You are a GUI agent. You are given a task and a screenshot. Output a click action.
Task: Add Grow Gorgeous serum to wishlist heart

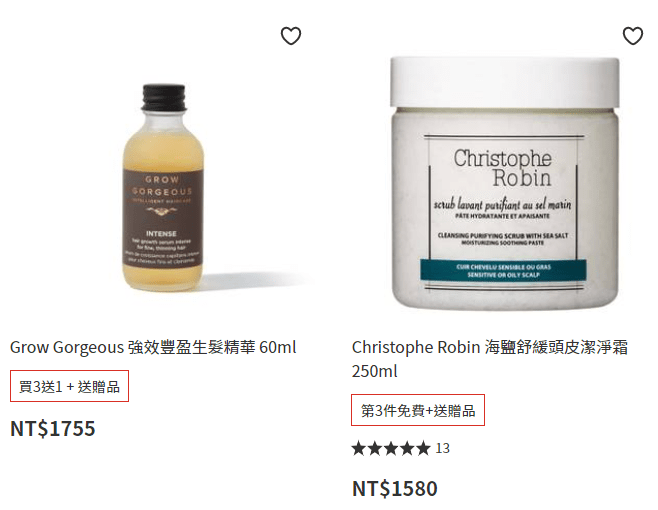(291, 36)
